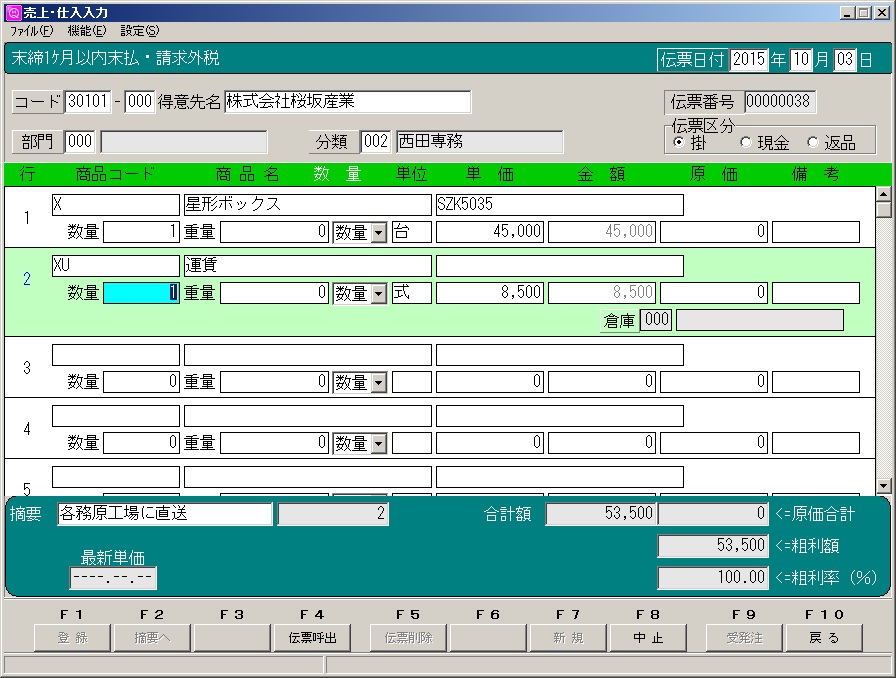This screenshot has width=896, height=678.
Task: Click row 2 備考 field
Action: [815, 293]
